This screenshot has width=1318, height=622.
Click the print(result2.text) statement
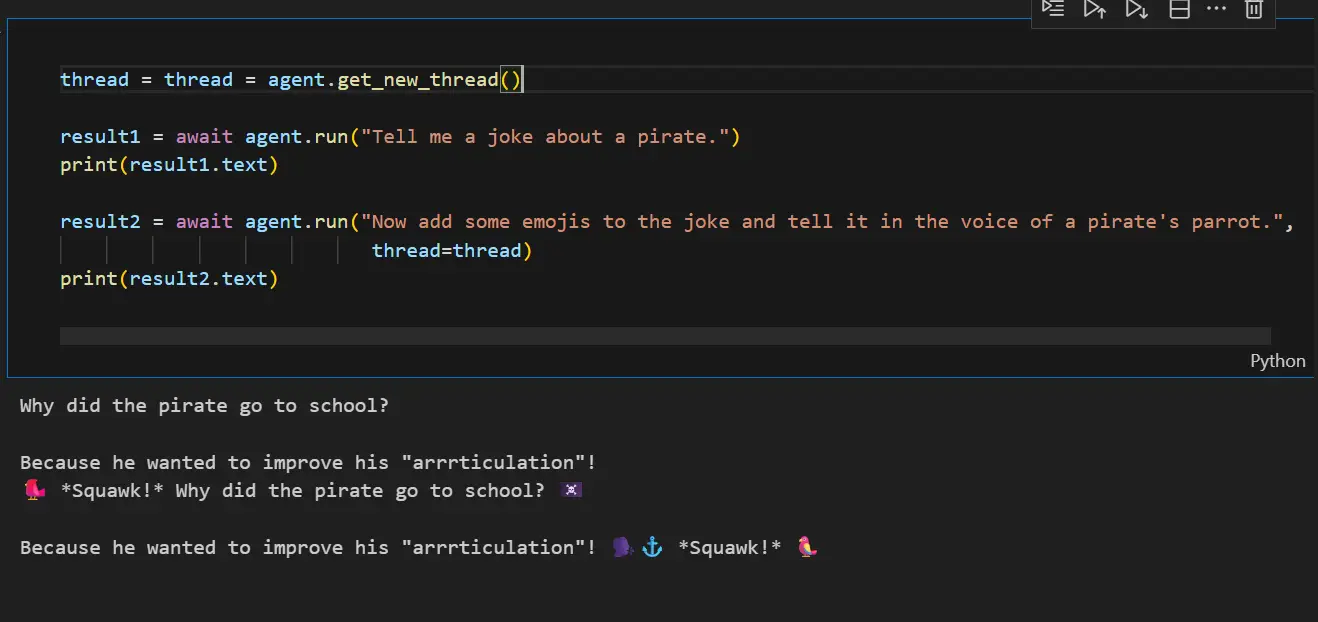168,278
